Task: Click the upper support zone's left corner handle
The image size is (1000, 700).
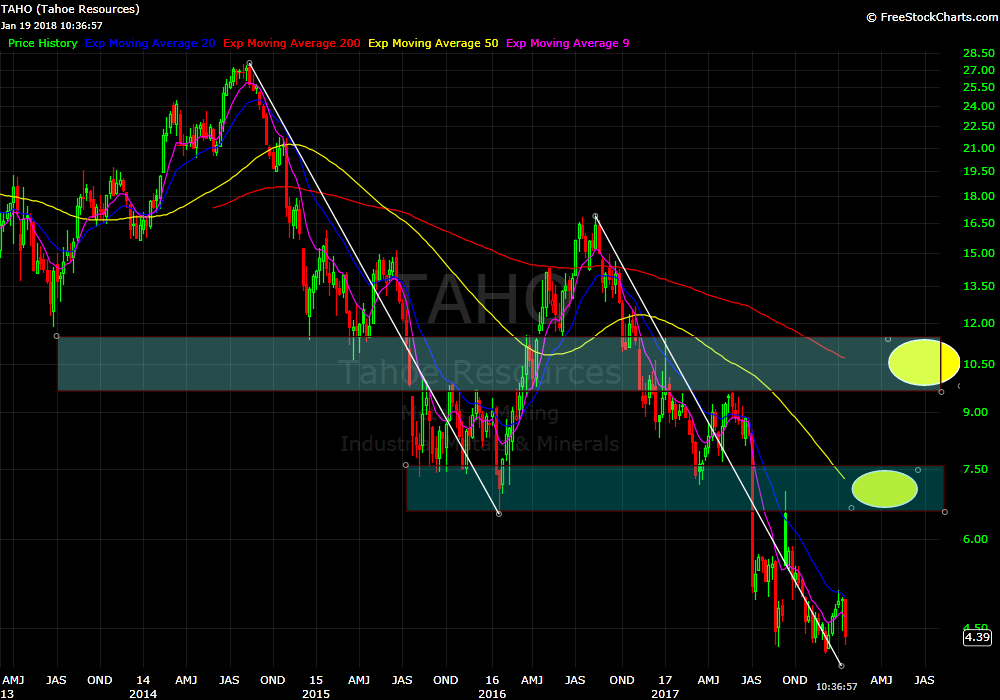Action: tap(57, 336)
